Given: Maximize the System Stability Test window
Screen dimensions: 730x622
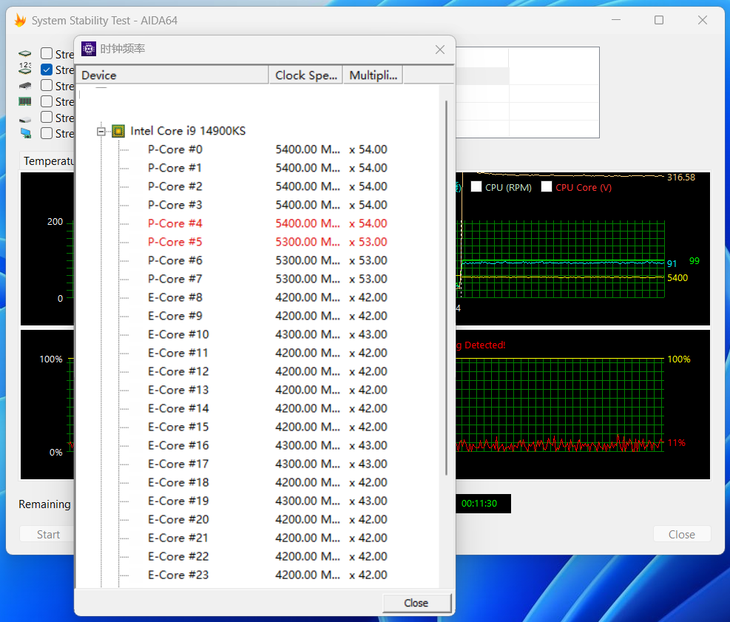Looking at the screenshot, I should pos(659,20).
